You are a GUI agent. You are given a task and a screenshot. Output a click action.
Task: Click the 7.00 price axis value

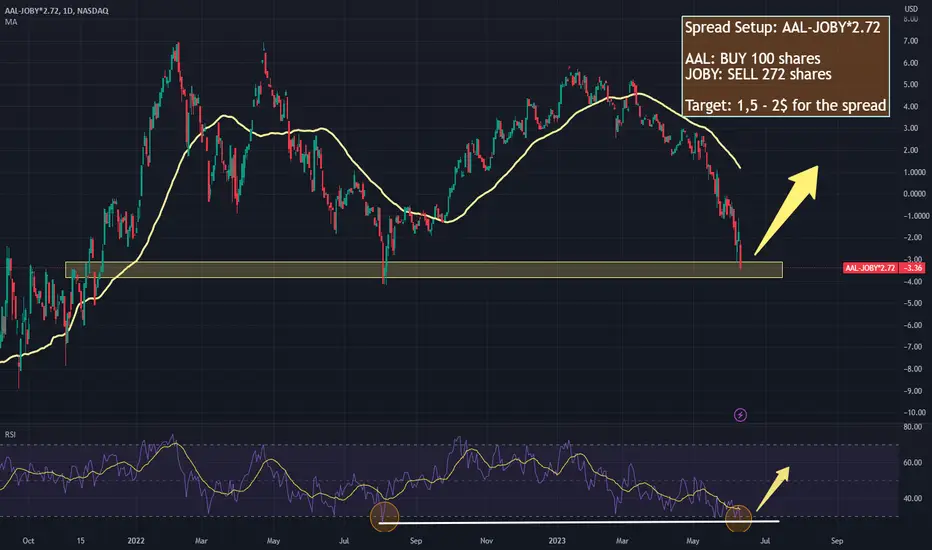pyautogui.click(x=911, y=41)
